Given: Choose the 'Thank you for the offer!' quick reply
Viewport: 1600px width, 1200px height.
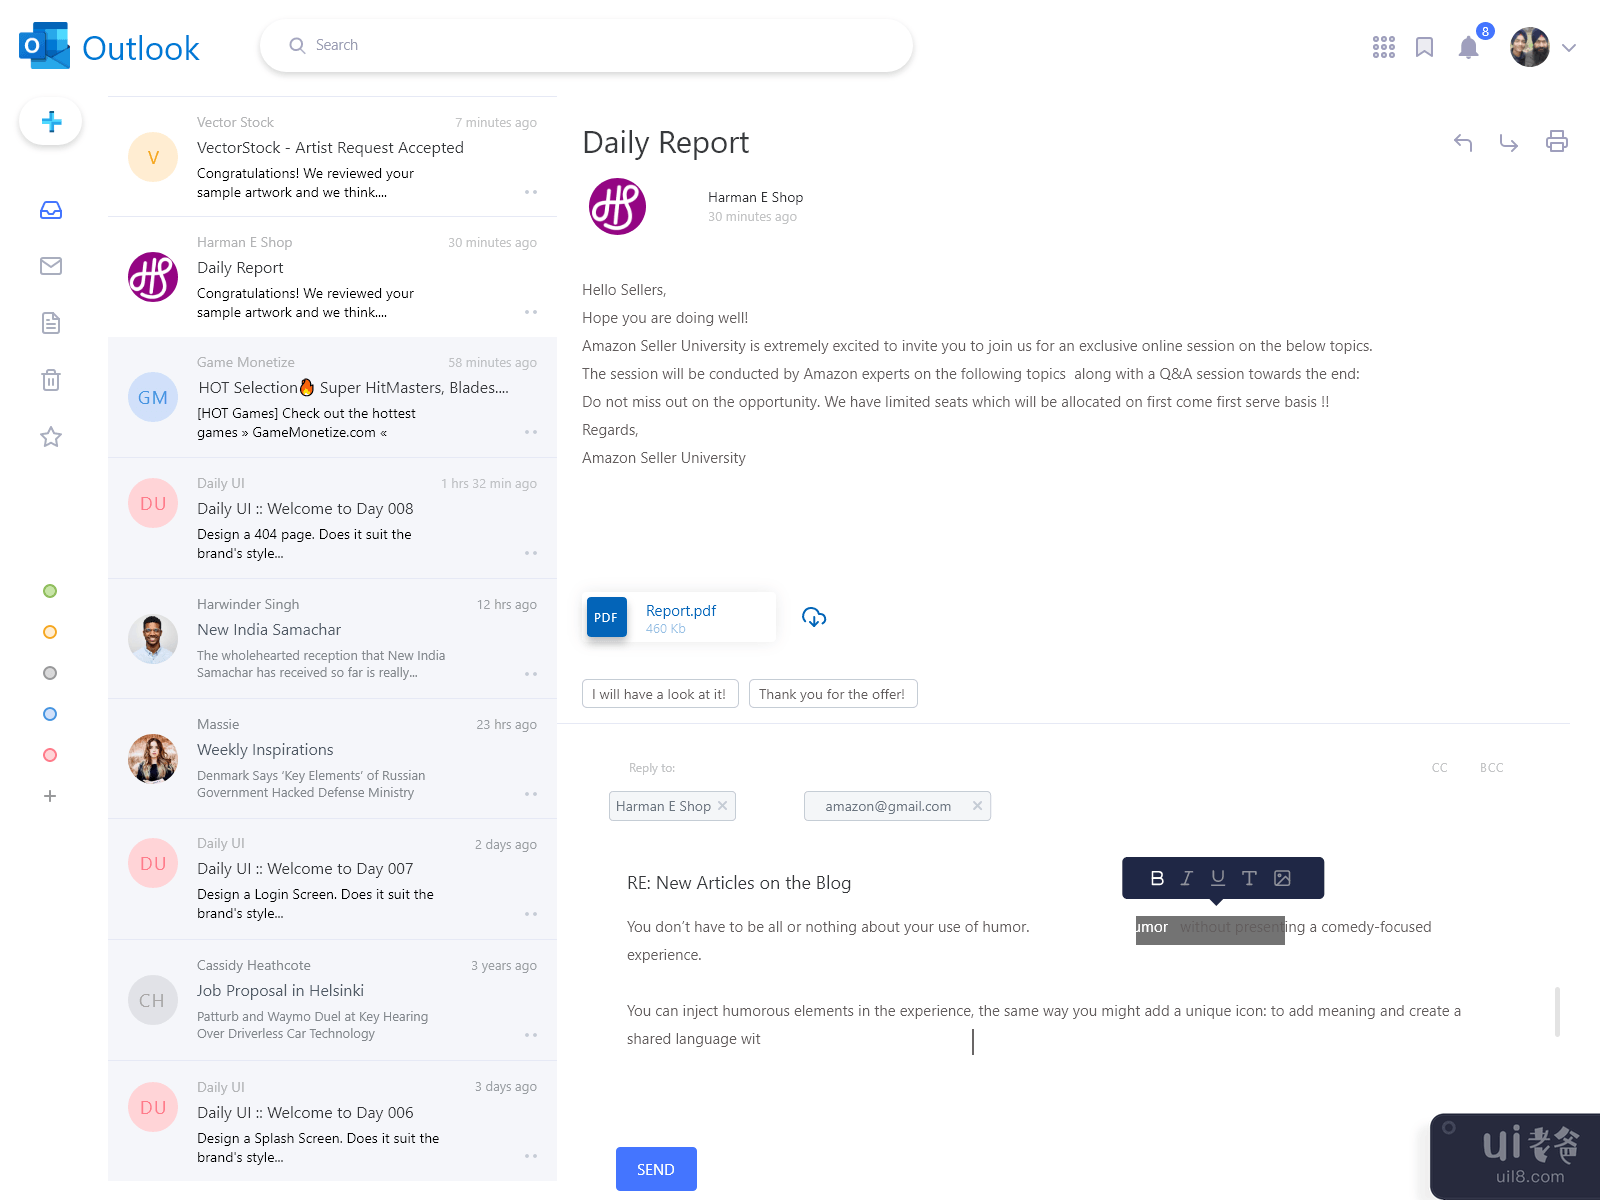Looking at the screenshot, I should (832, 694).
